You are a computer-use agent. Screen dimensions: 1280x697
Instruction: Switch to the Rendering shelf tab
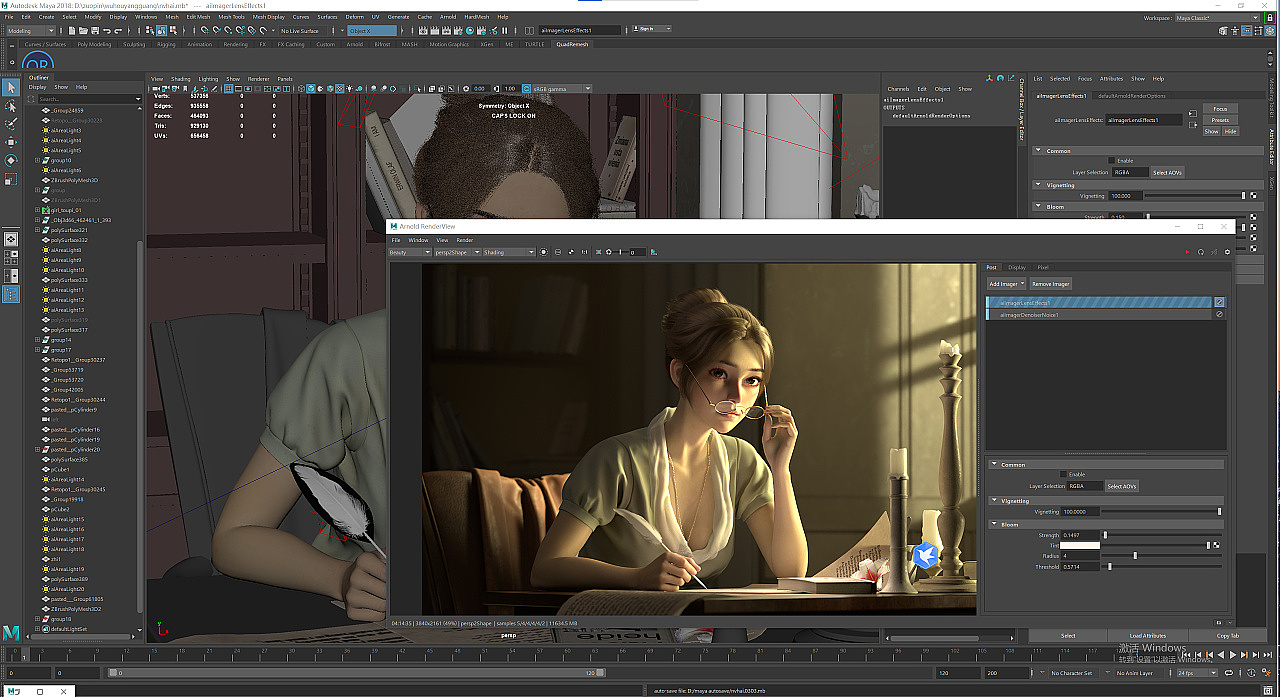coord(236,44)
